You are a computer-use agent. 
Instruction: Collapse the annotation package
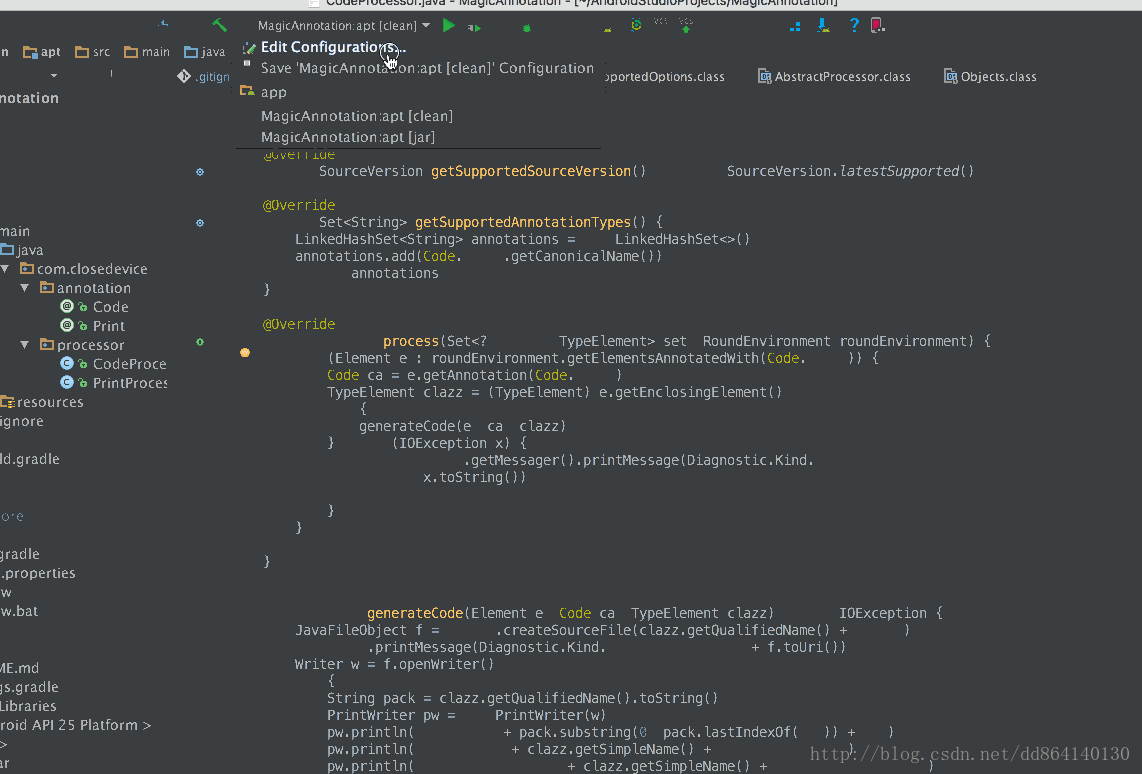coord(25,288)
